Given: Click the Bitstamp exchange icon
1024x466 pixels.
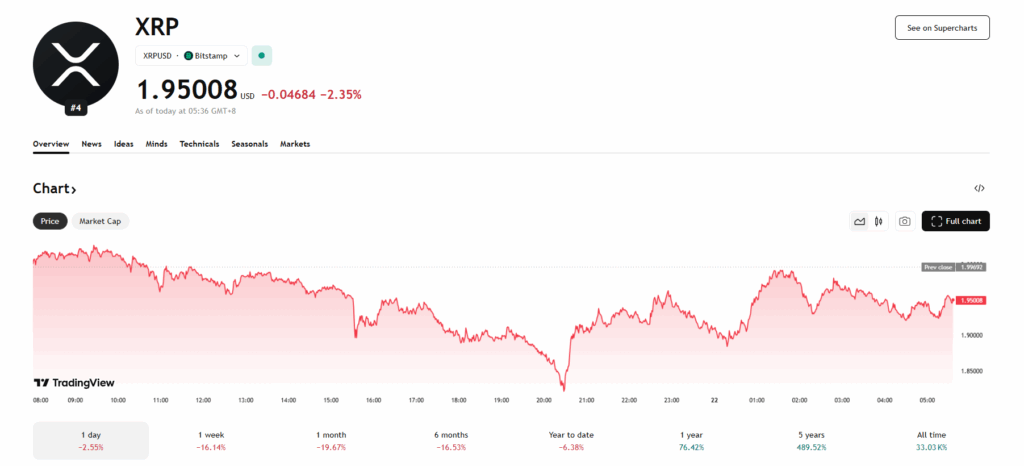Looking at the screenshot, I should point(189,56).
